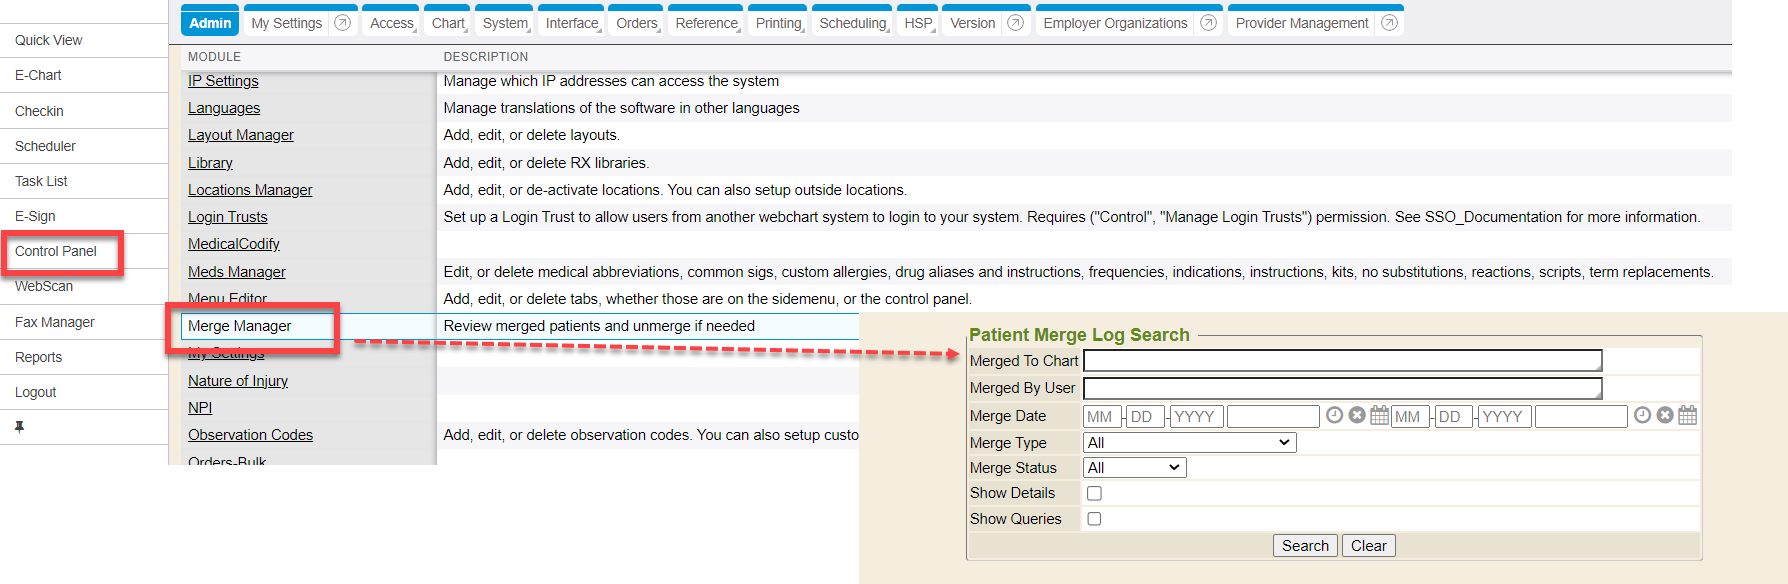Expand the Merge Type dropdown
The width and height of the screenshot is (1788, 584).
coord(1189,443)
